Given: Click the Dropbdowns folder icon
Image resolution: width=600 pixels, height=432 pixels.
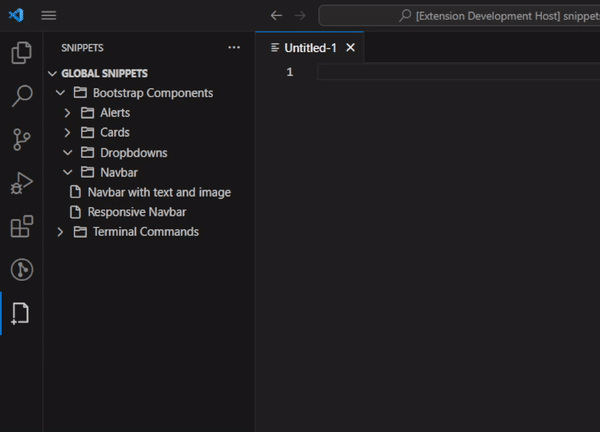Looking at the screenshot, I should point(87,152).
